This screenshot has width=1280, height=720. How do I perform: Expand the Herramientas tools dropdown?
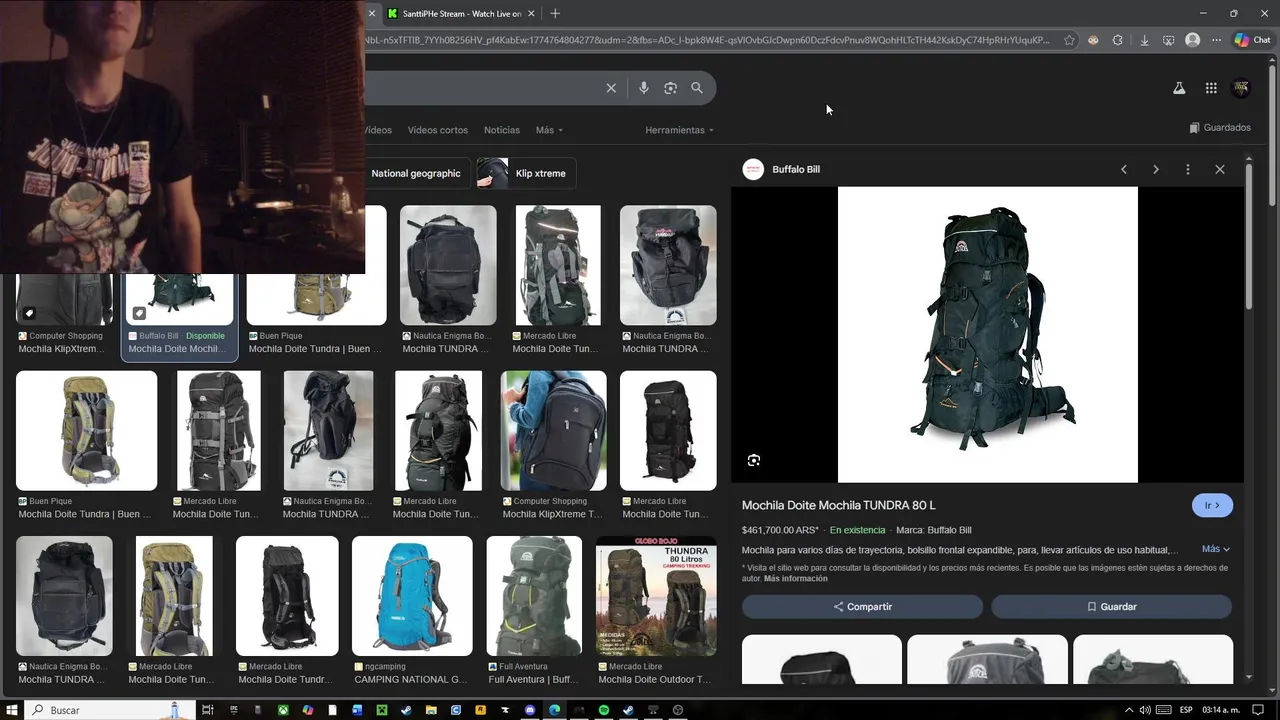pyautogui.click(x=680, y=130)
